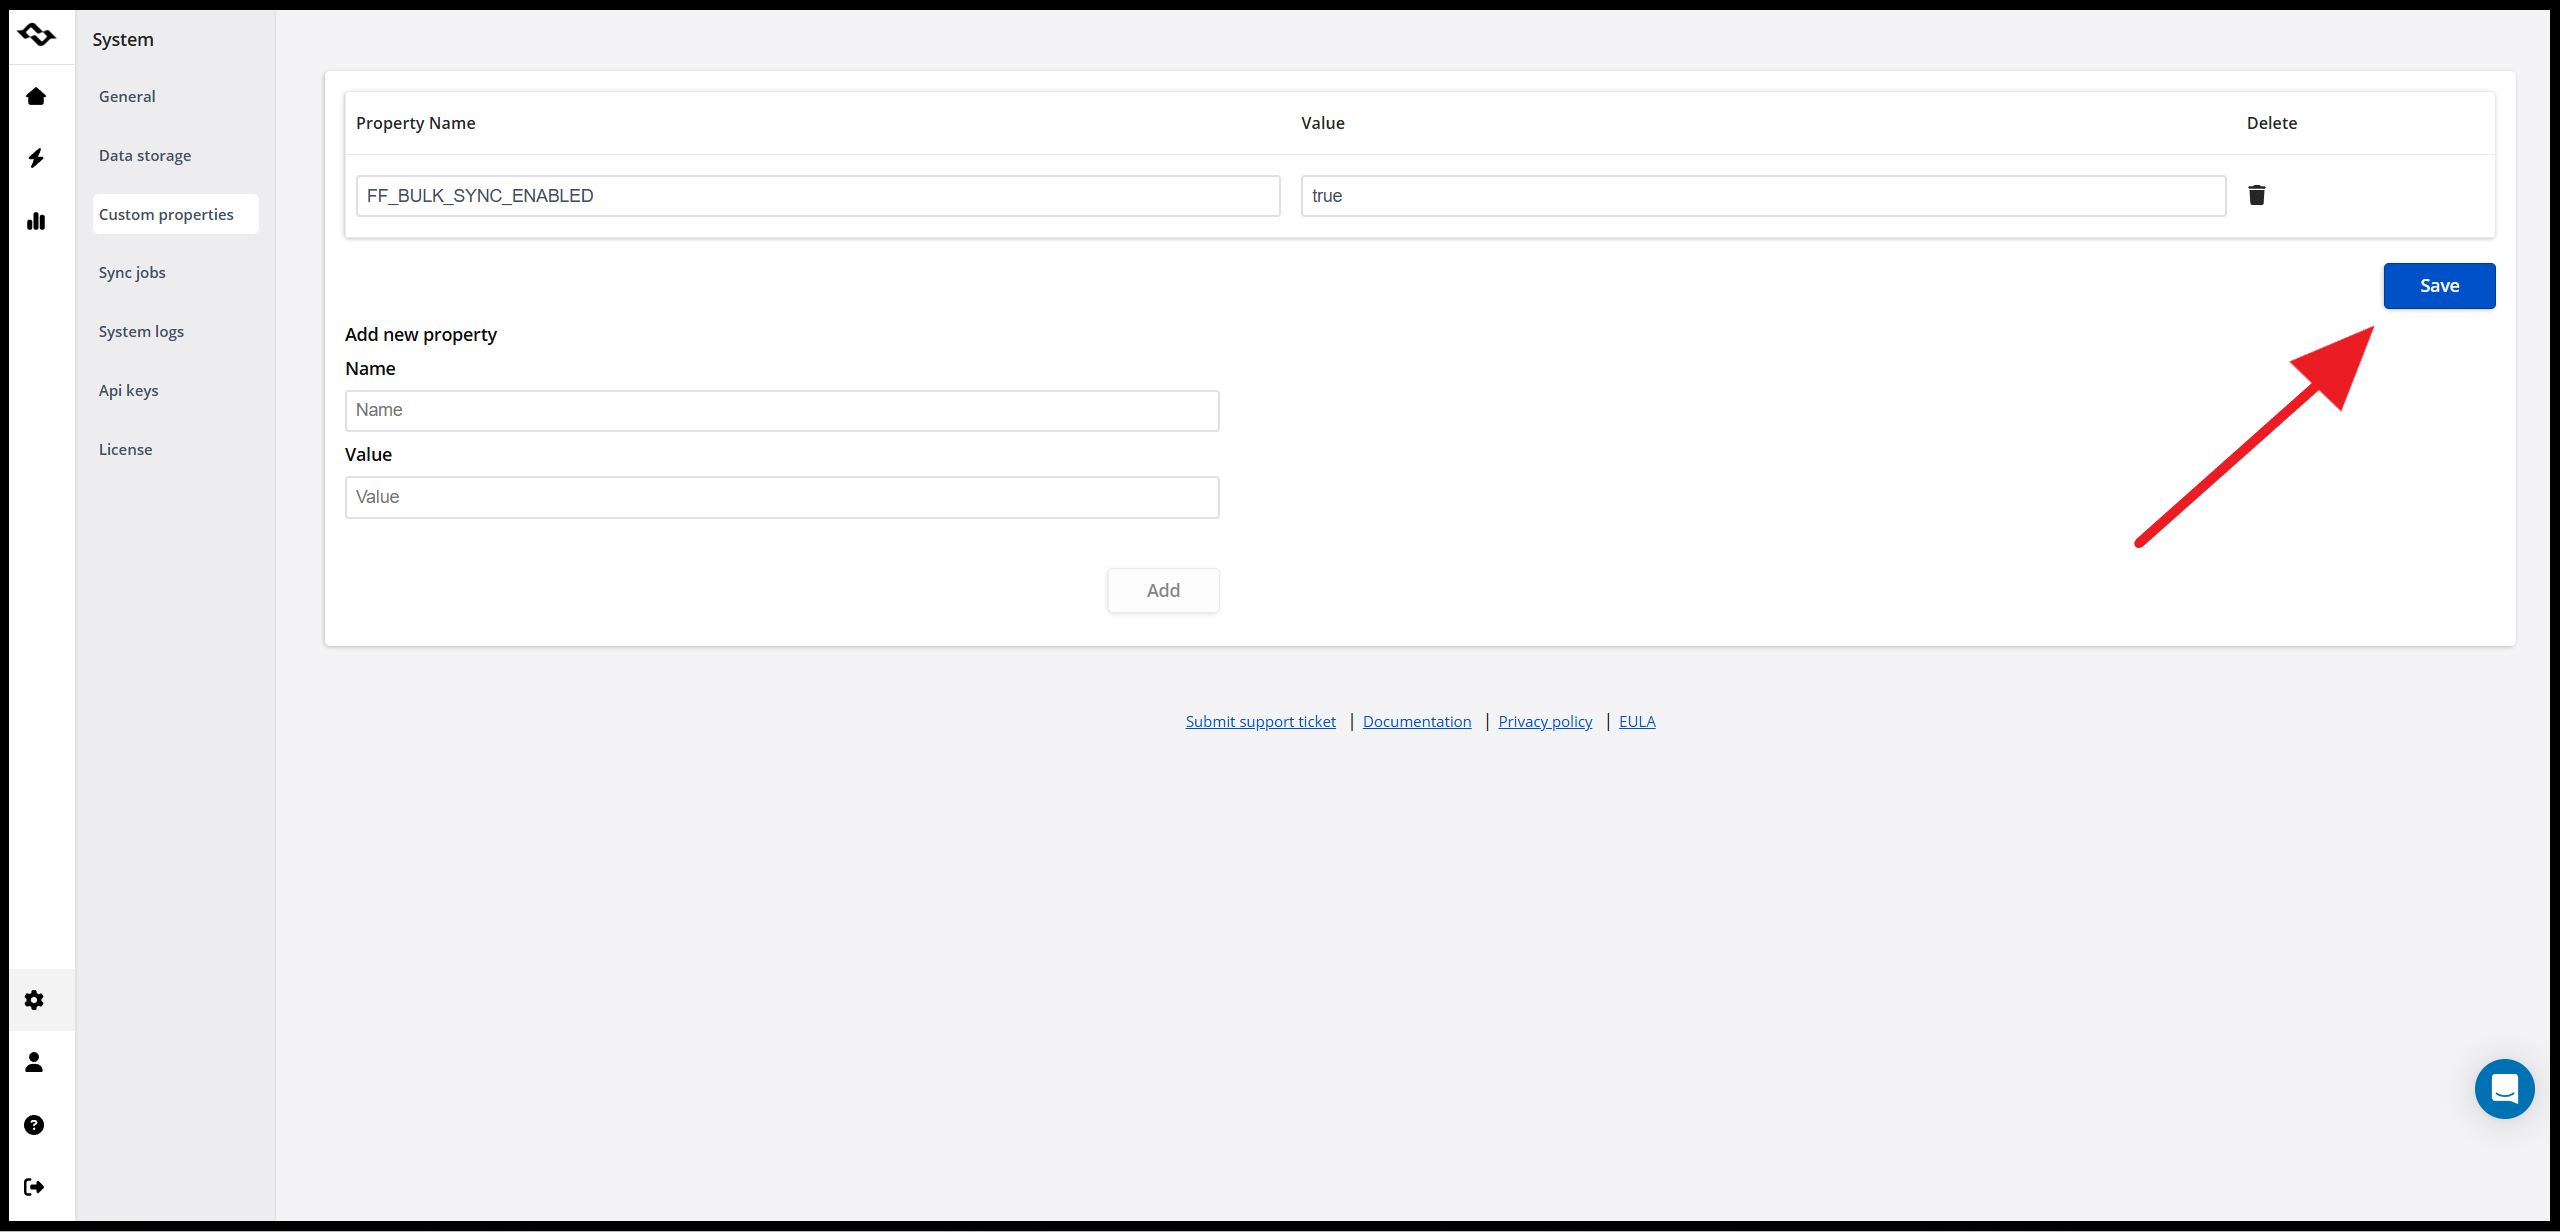The height and width of the screenshot is (1232, 2560).
Task: Open the Submit support ticket link
Action: point(1260,722)
